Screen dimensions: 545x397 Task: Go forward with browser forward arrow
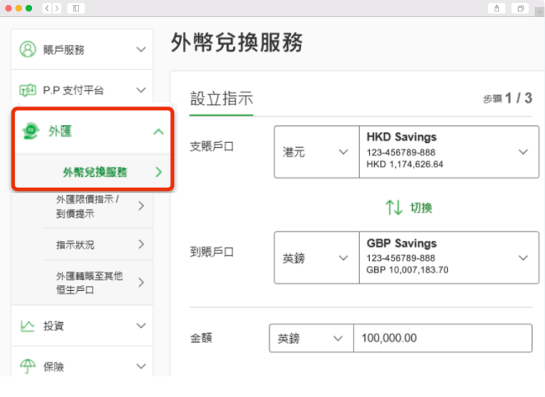[57, 8]
